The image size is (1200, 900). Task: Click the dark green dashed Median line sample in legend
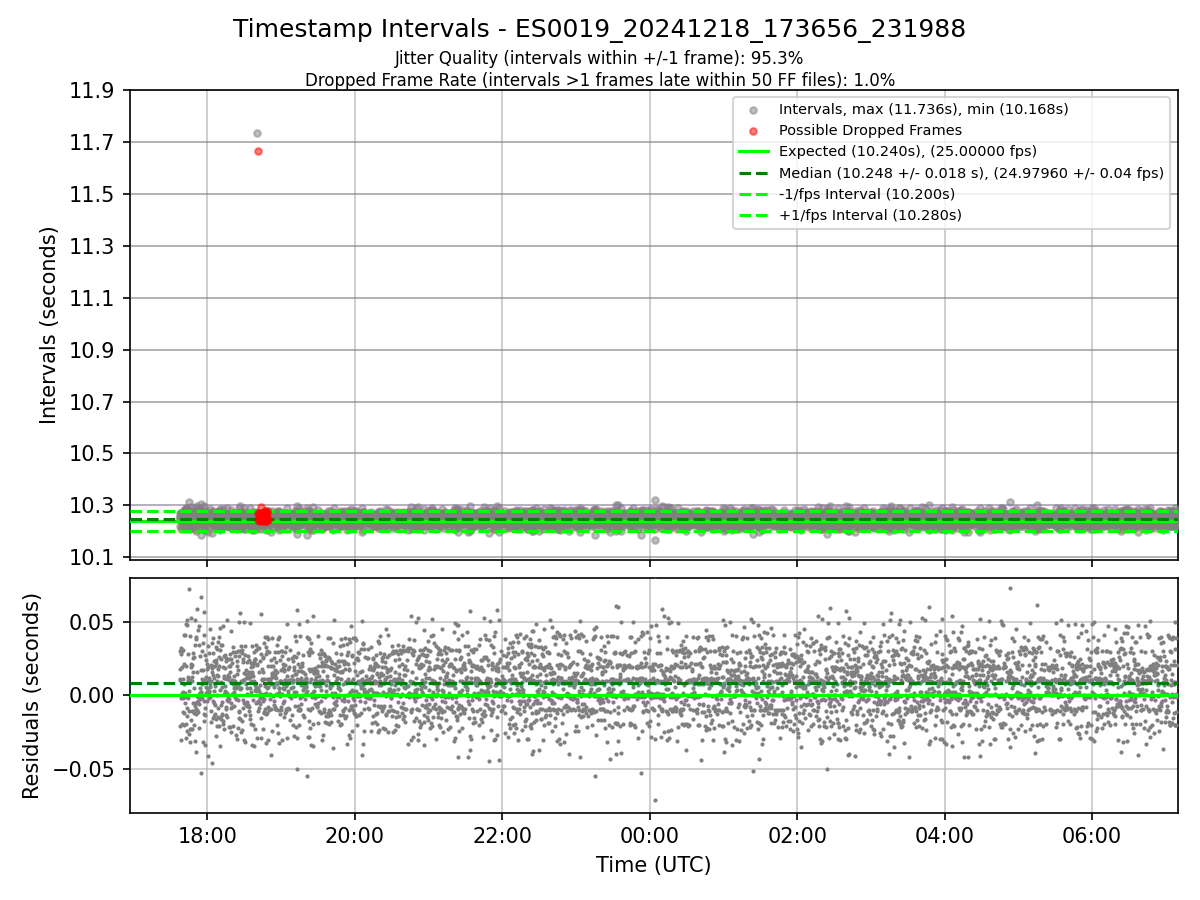point(753,173)
